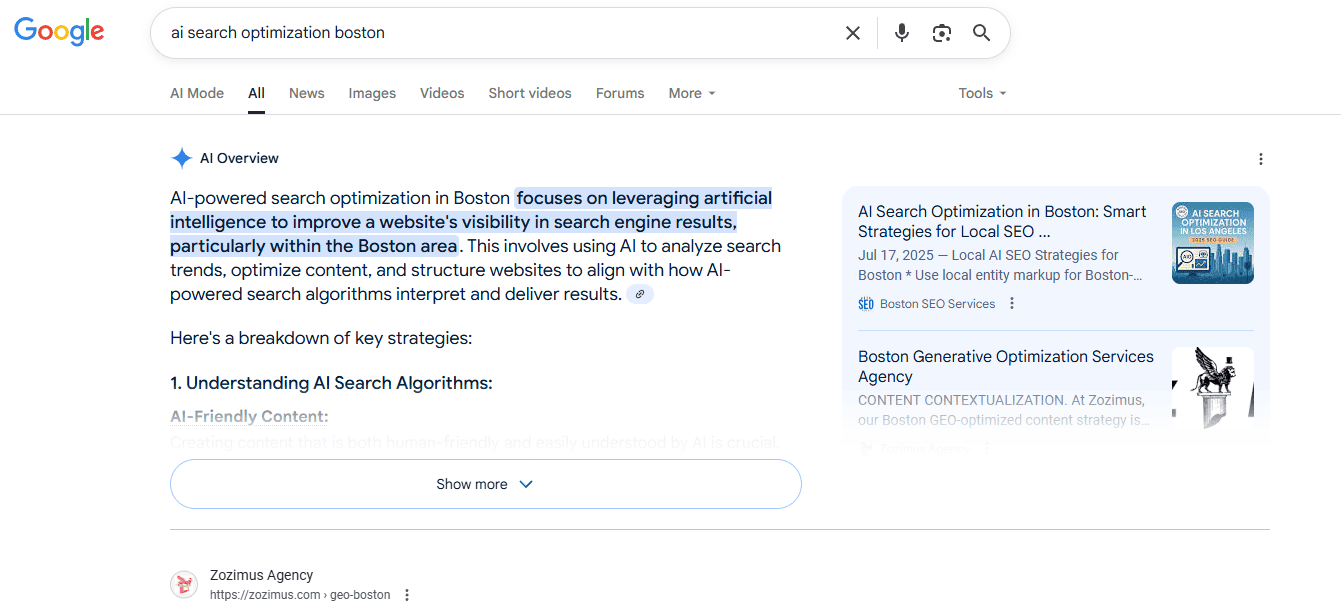Open the News tab
The image size is (1341, 614).
click(x=307, y=93)
